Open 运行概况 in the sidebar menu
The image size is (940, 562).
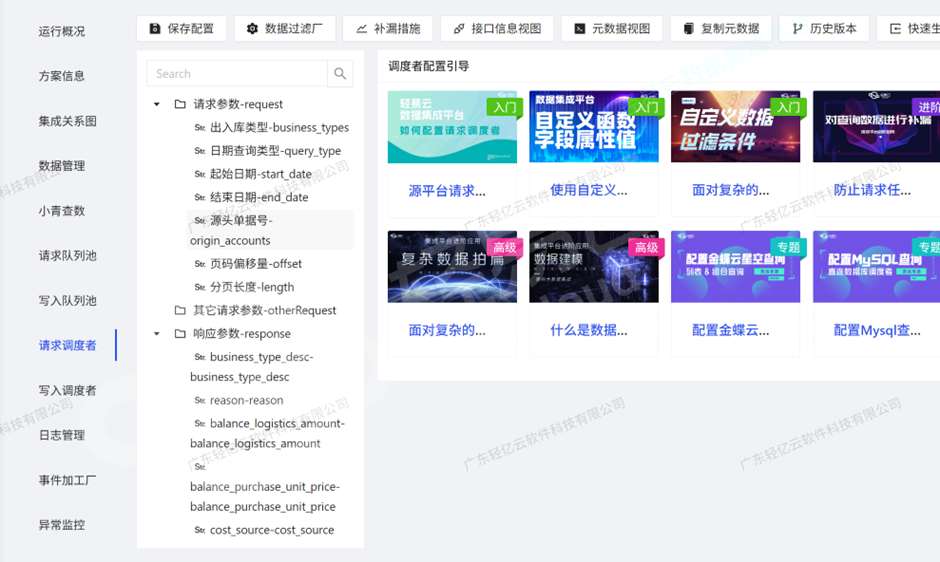tap(62, 31)
